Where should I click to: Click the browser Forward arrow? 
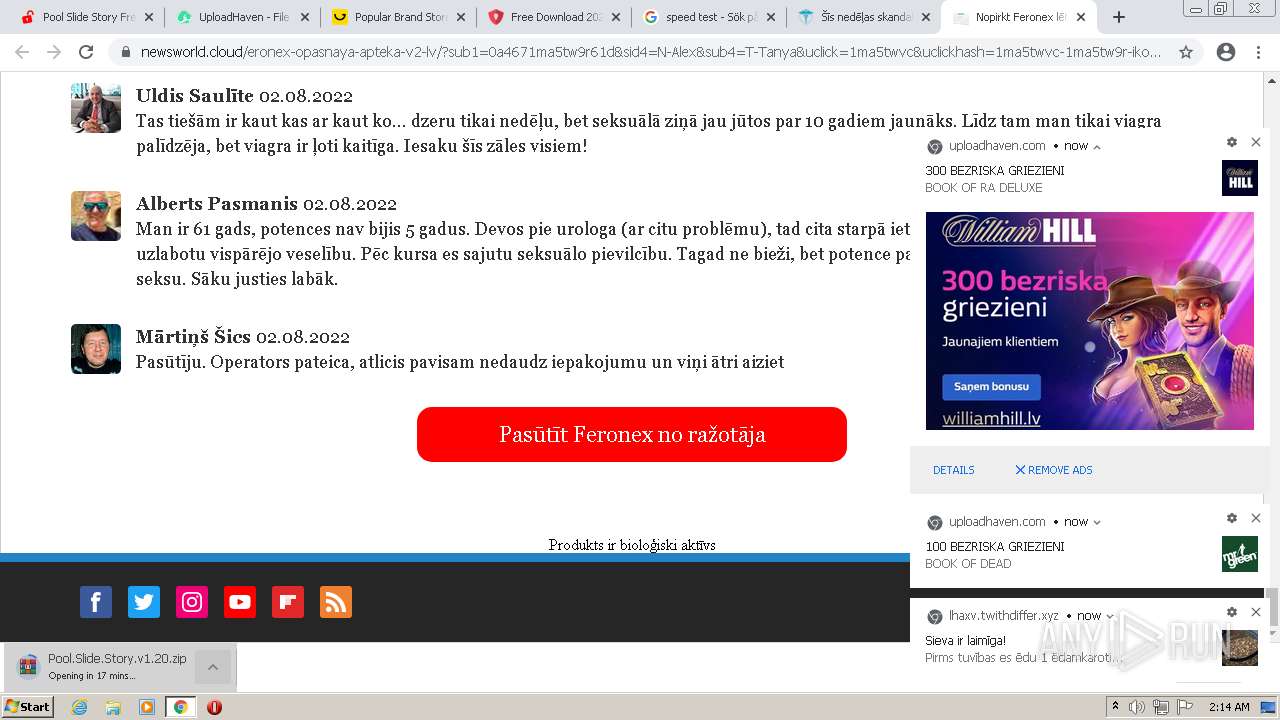(x=54, y=52)
